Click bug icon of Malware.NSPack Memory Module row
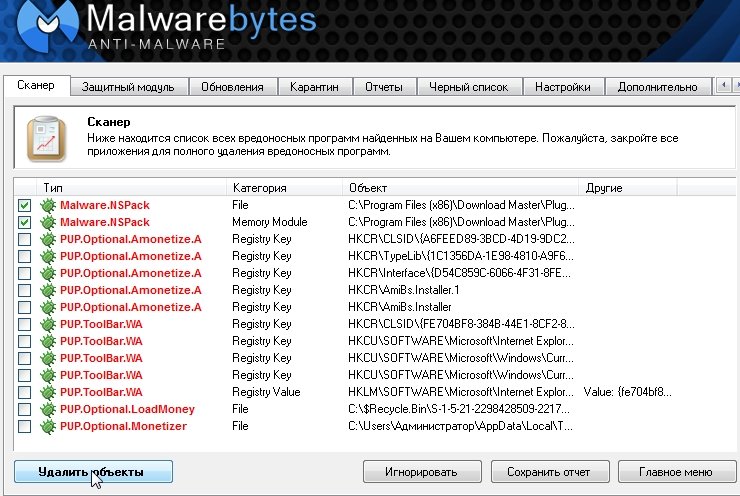The height and width of the screenshot is (496, 740). (48, 222)
